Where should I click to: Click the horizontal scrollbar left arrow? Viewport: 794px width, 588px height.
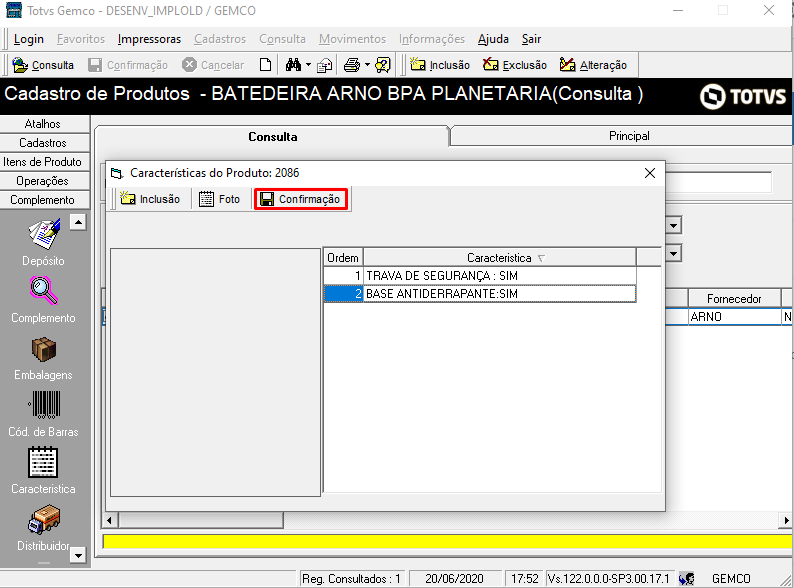(109, 520)
